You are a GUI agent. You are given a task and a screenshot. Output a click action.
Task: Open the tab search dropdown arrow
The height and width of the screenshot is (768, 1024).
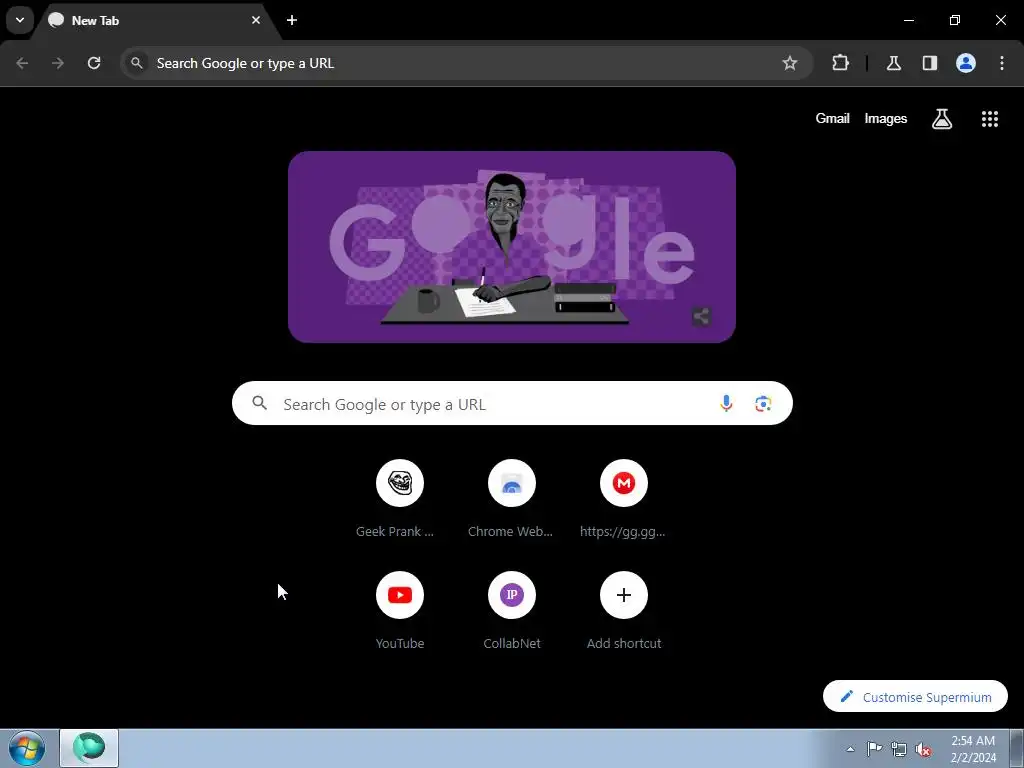20,20
